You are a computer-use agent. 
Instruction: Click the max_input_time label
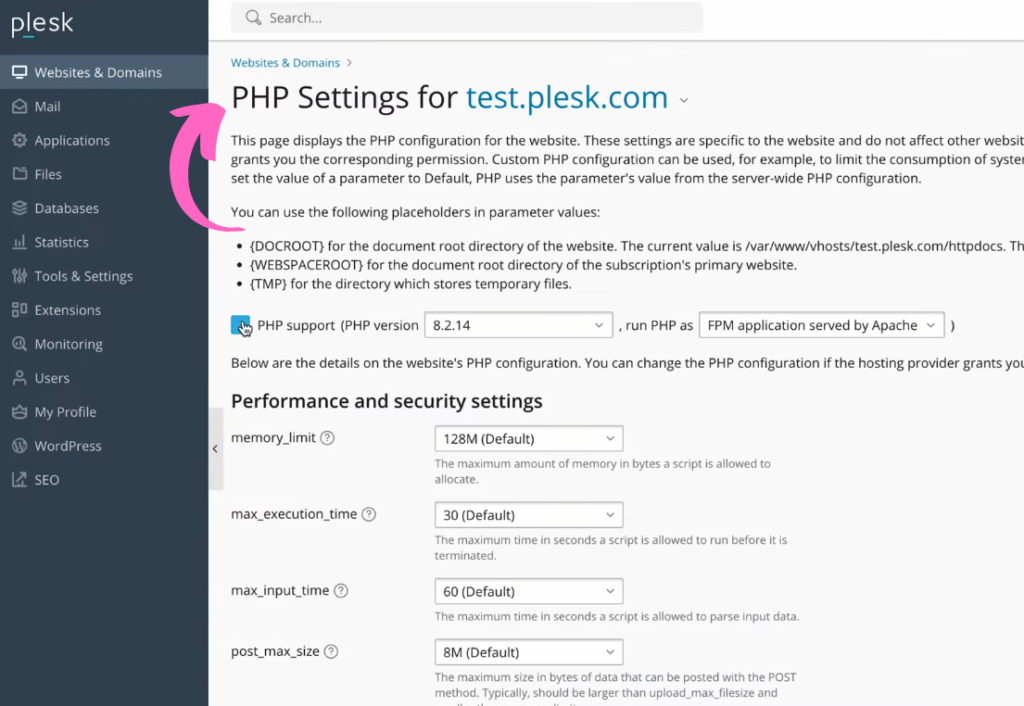[280, 590]
